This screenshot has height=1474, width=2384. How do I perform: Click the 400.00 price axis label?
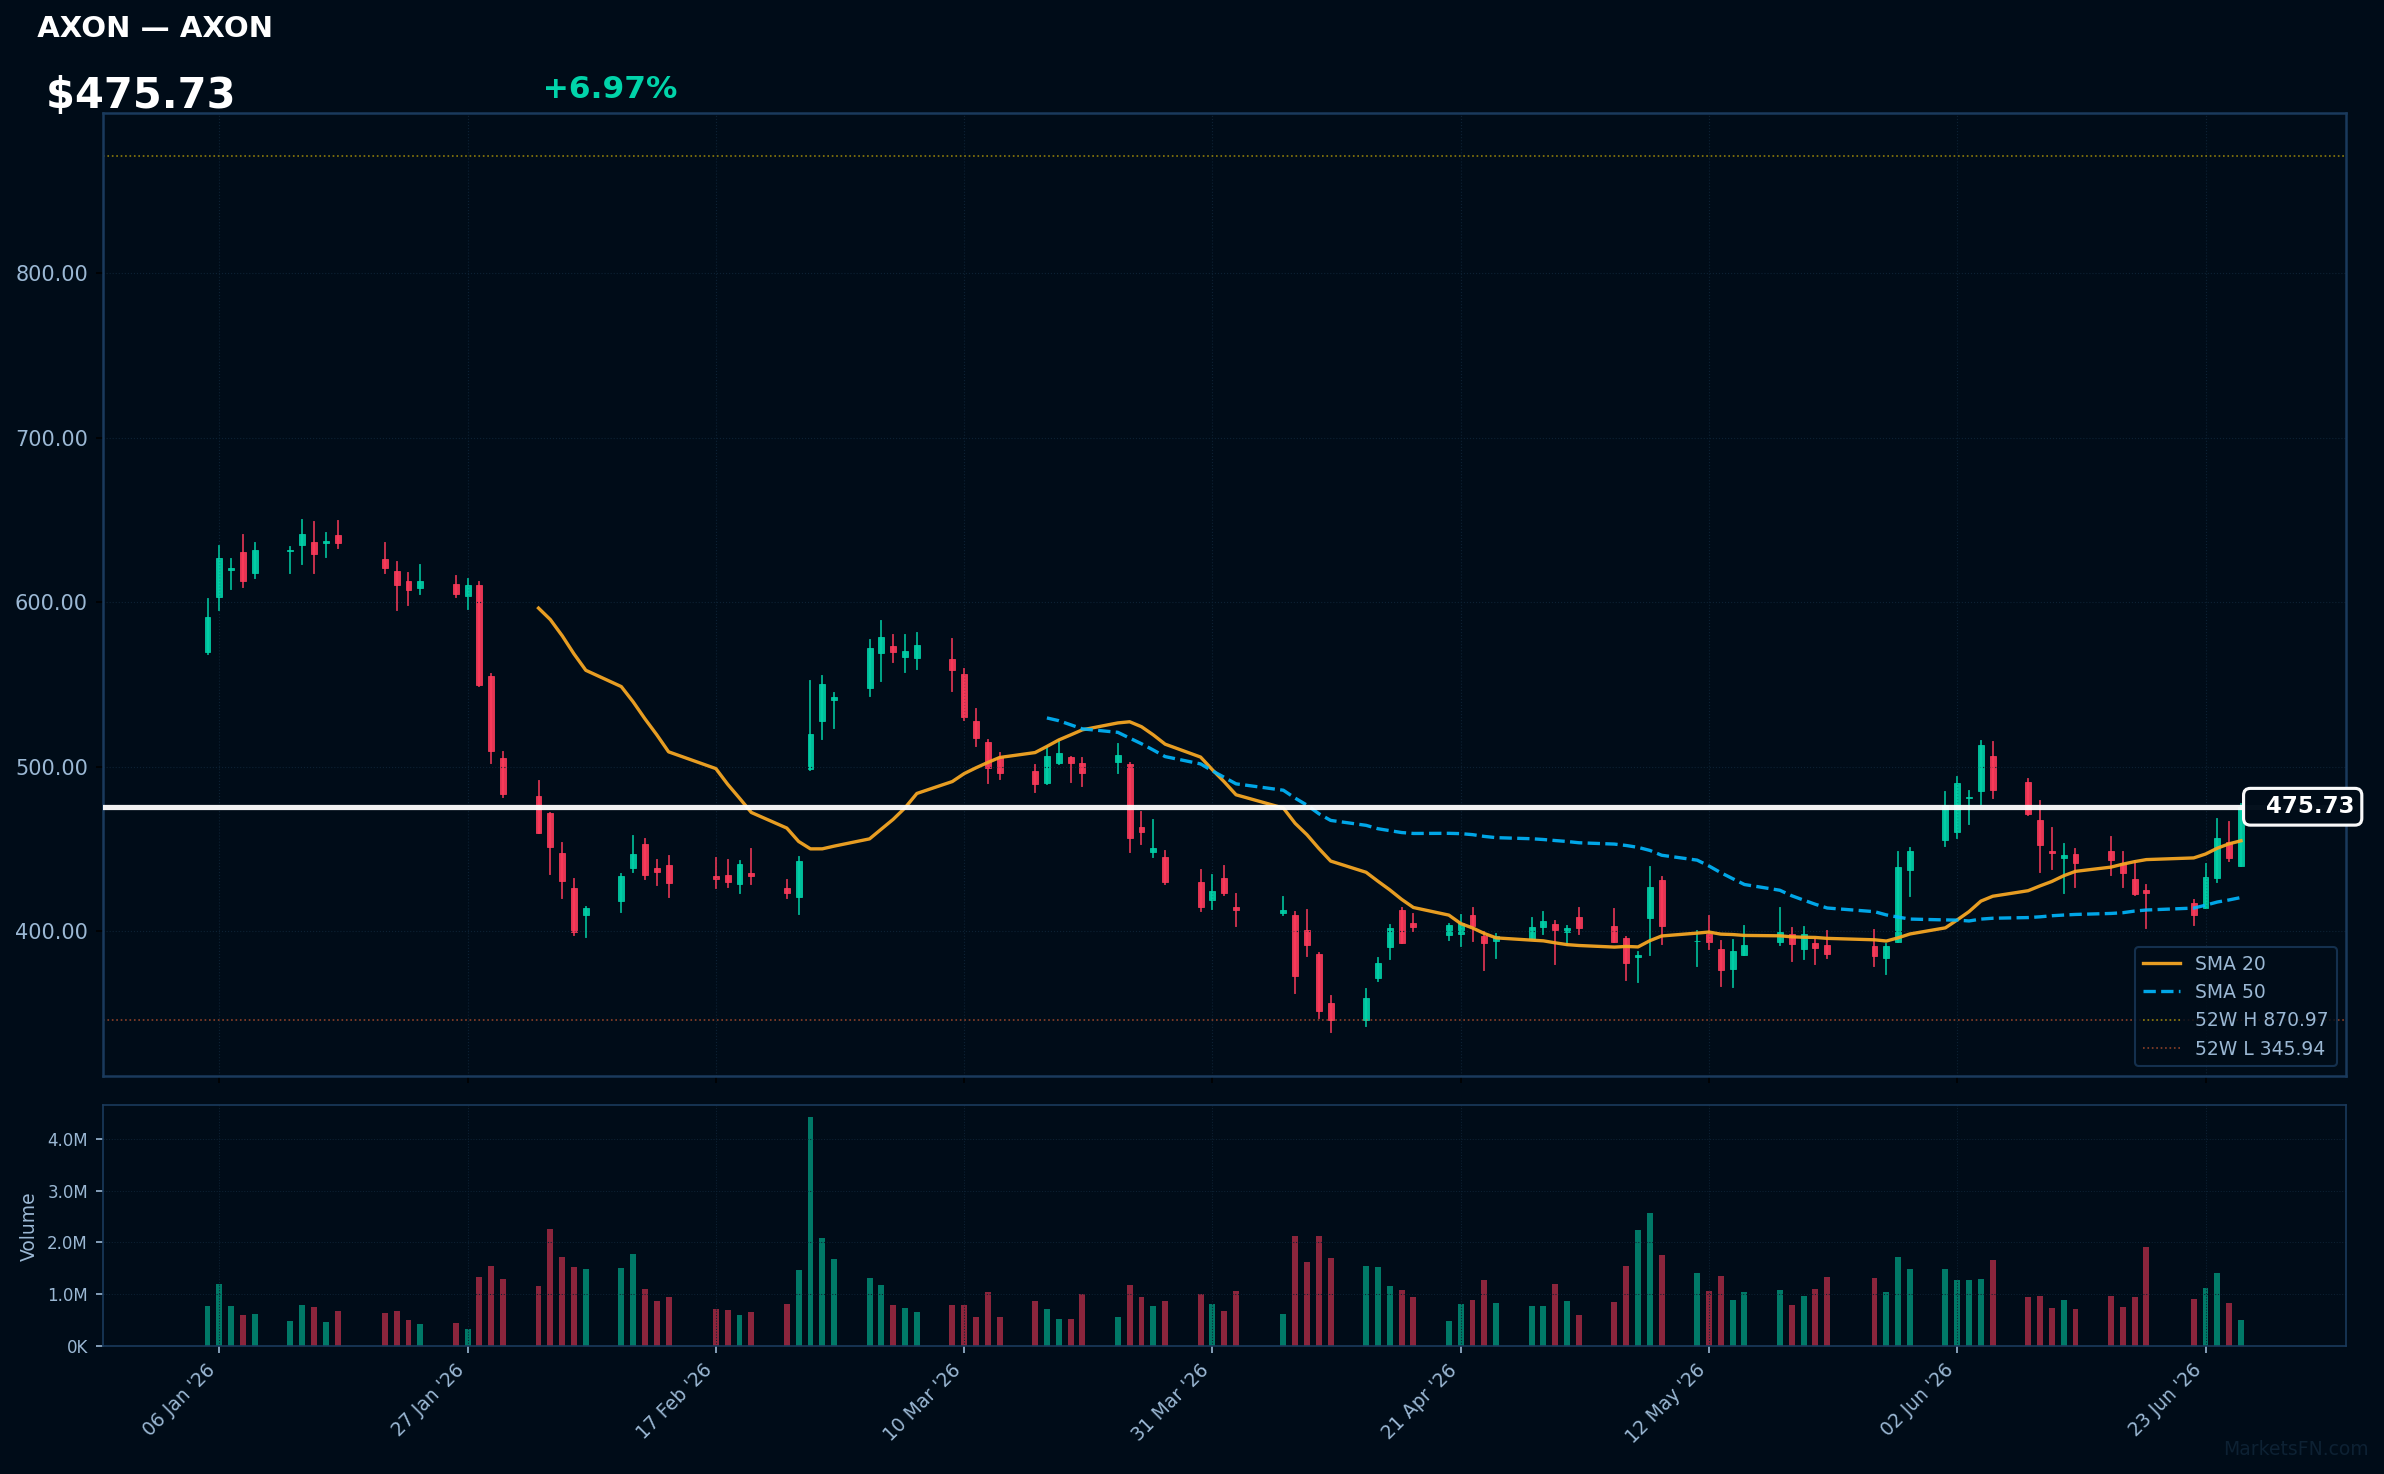coord(52,931)
